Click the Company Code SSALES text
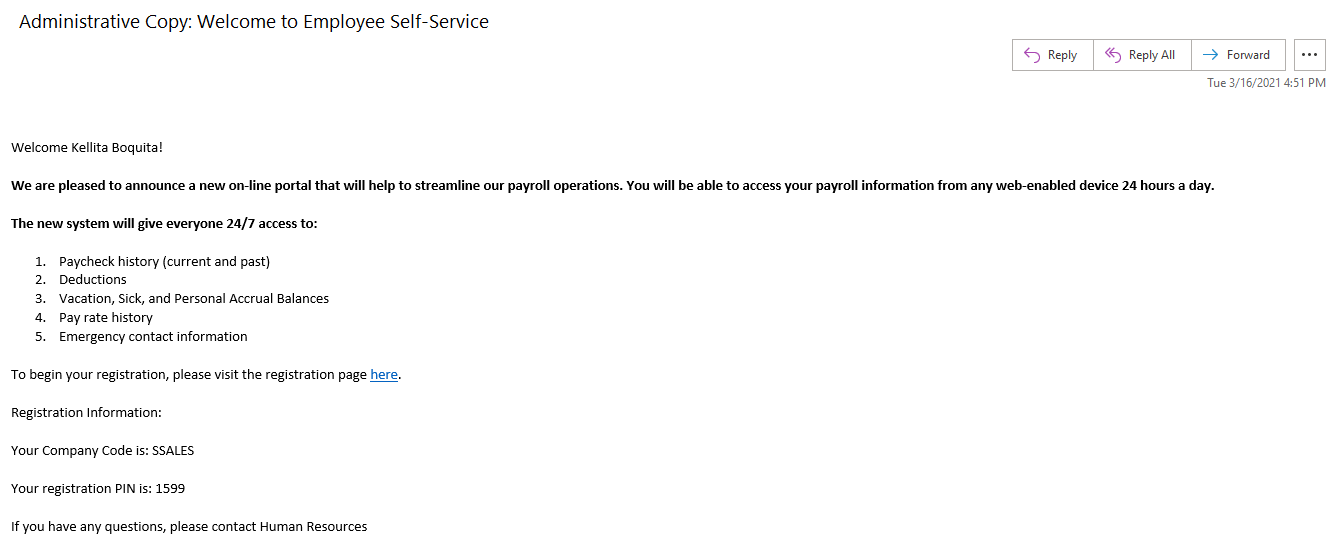This screenshot has height=558, width=1334. tap(103, 451)
